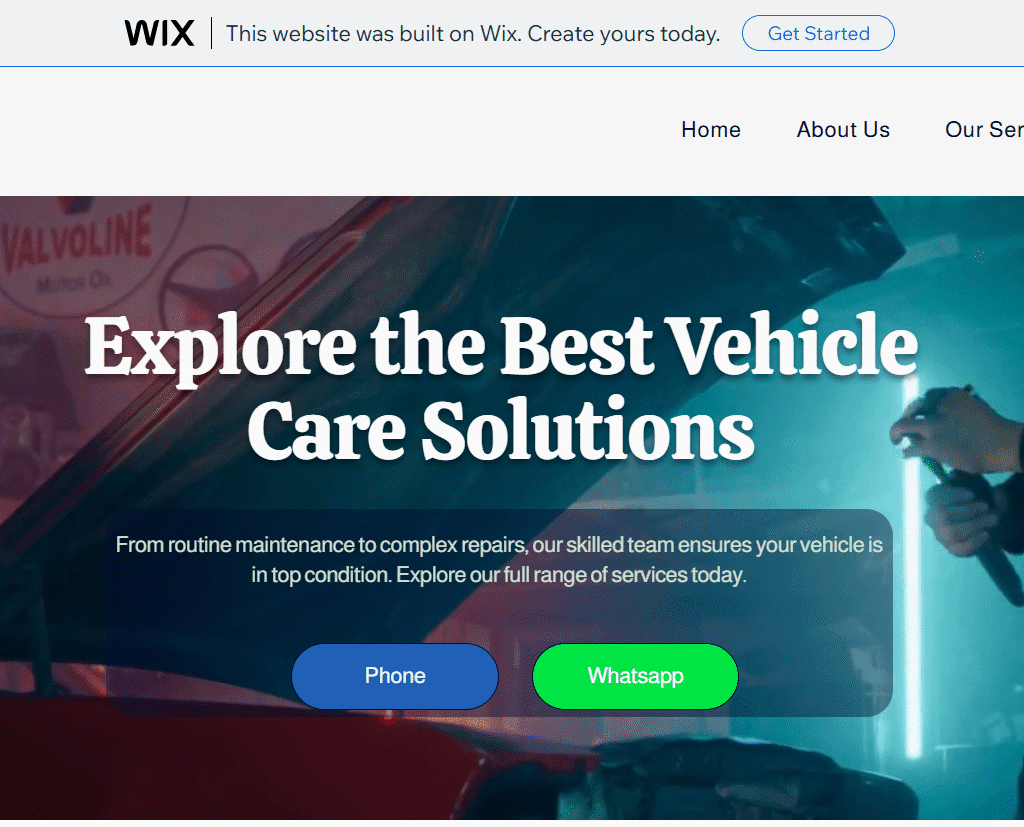Click the vertical divider beside the Wix logo
This screenshot has height=827, width=1024.
212,33
